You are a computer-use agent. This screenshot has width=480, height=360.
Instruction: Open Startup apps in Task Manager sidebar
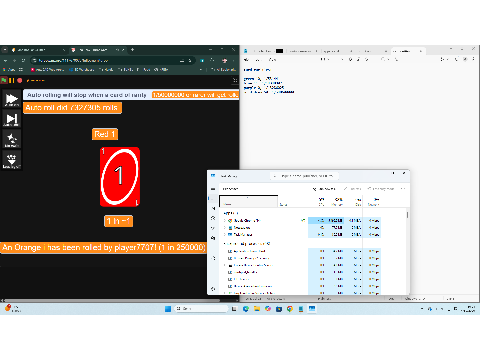(213, 228)
